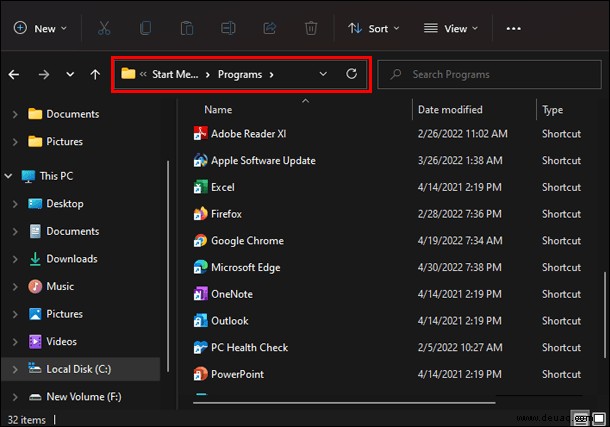The image size is (610, 427).
Task: Refresh the Programs folder view
Action: pos(352,74)
